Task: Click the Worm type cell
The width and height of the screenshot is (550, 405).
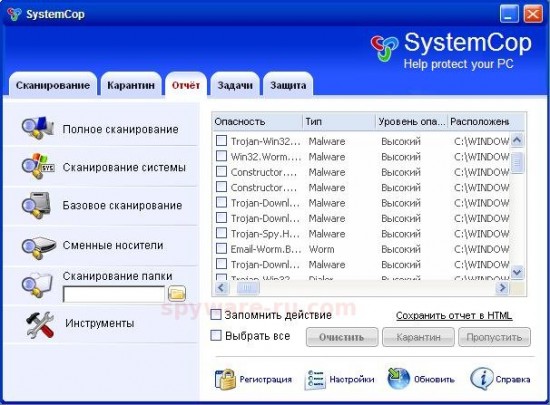Action: coord(321,249)
